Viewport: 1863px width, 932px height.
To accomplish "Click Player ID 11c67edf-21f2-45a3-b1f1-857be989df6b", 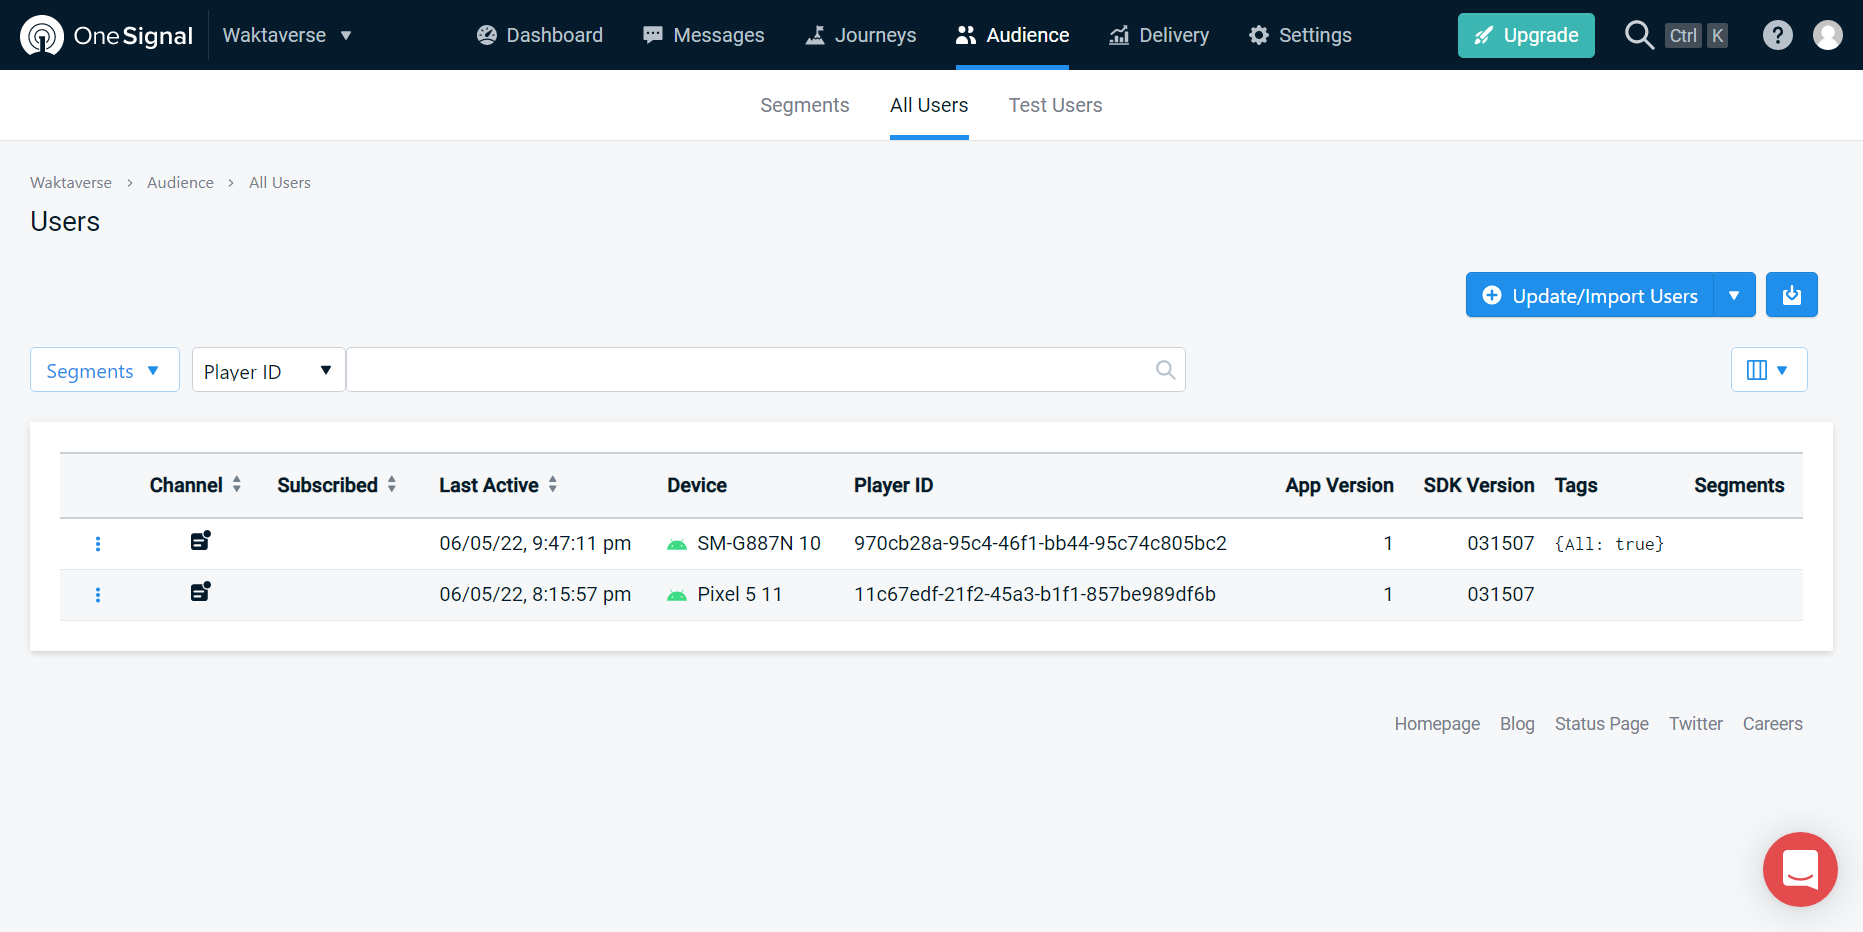I will [1035, 594].
